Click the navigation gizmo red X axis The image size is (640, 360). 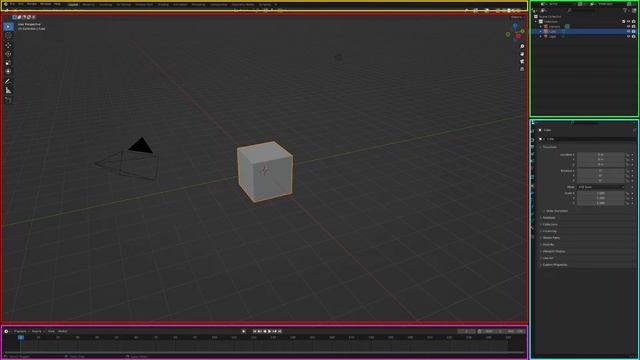pos(518,36)
